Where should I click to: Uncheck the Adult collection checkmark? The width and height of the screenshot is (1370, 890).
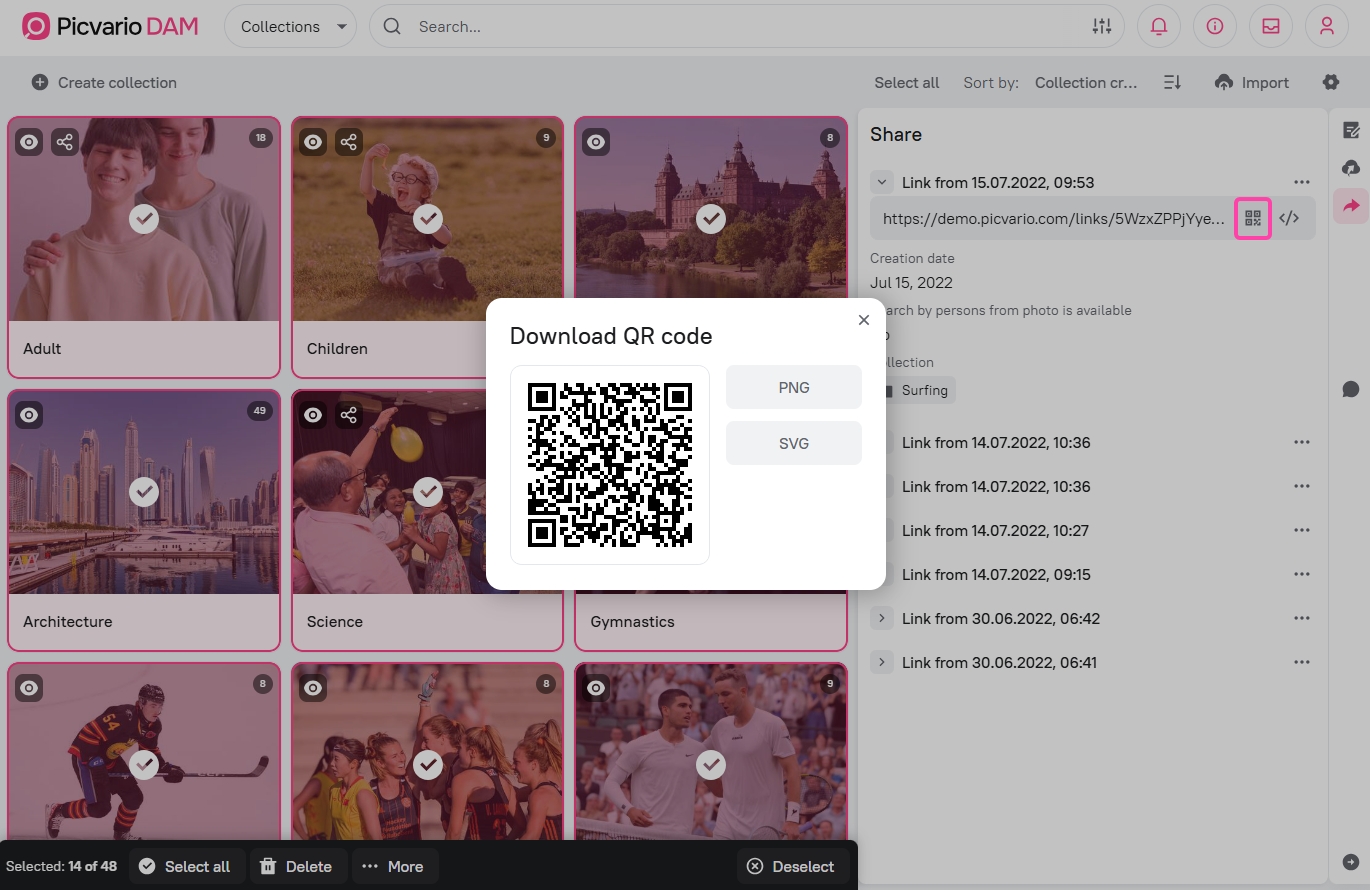(144, 218)
